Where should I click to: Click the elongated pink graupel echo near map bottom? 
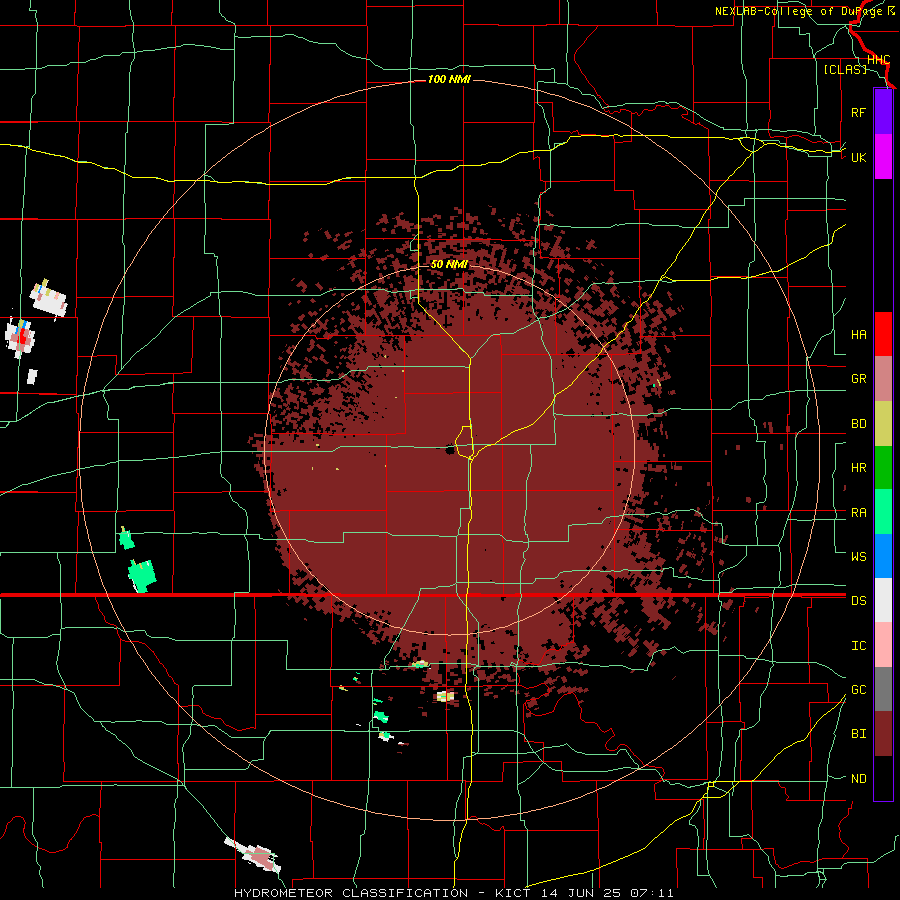[253, 855]
